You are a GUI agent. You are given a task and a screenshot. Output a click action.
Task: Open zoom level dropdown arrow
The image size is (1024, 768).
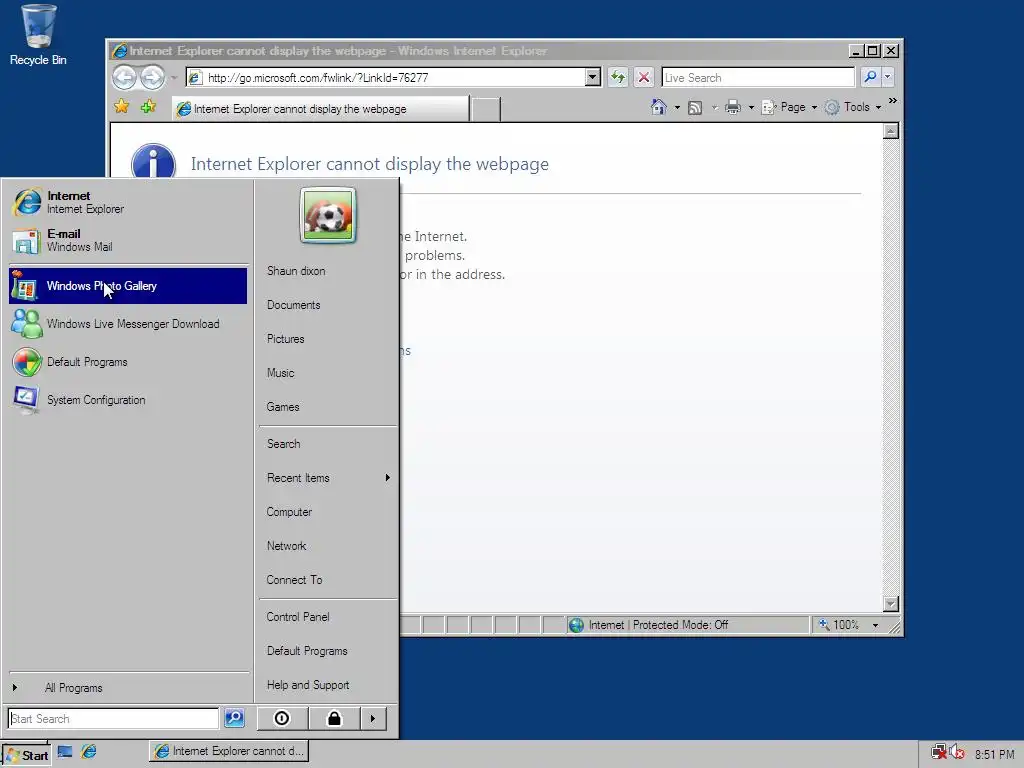coord(875,626)
